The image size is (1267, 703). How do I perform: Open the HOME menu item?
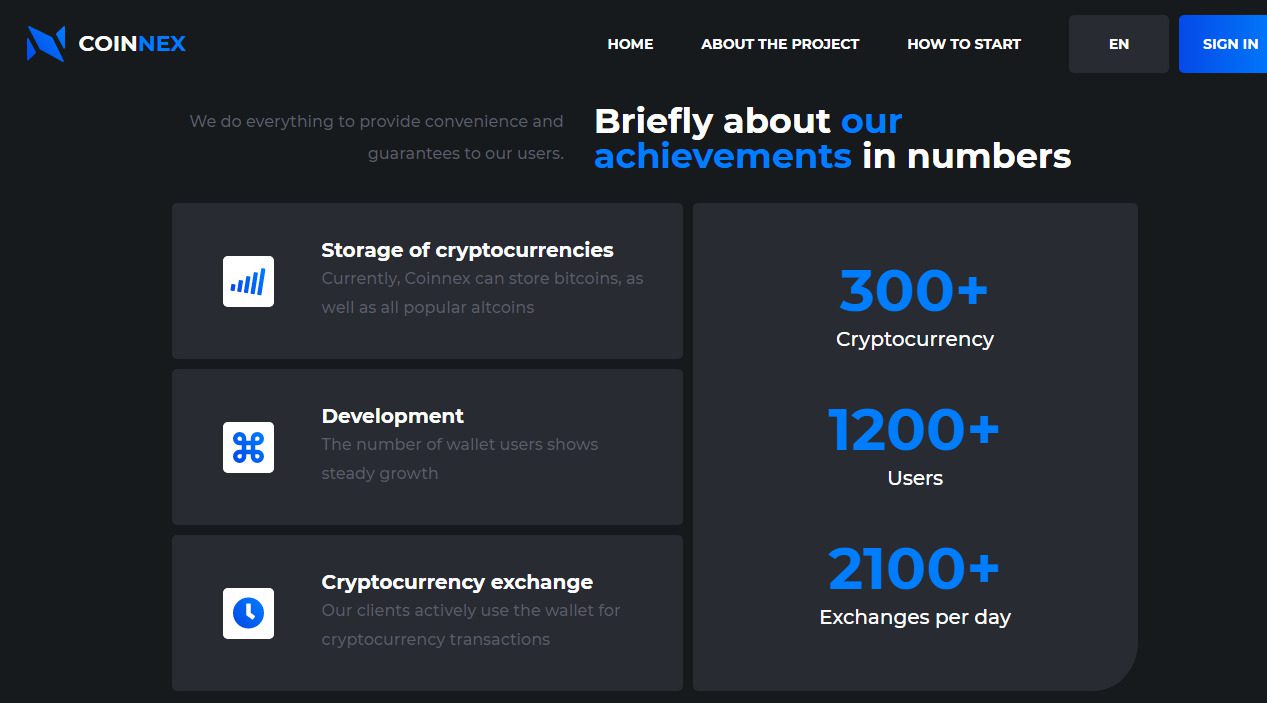pyautogui.click(x=630, y=44)
